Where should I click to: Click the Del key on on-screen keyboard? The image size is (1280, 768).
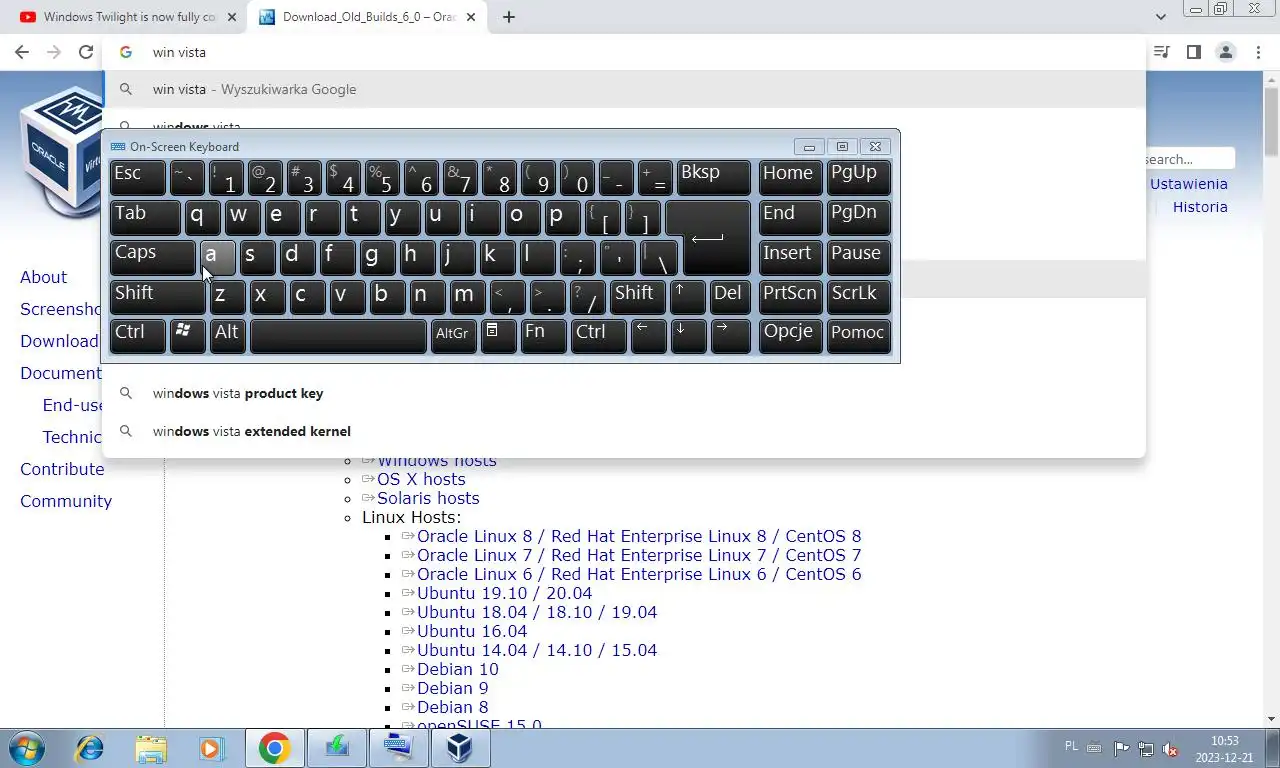pyautogui.click(x=730, y=296)
